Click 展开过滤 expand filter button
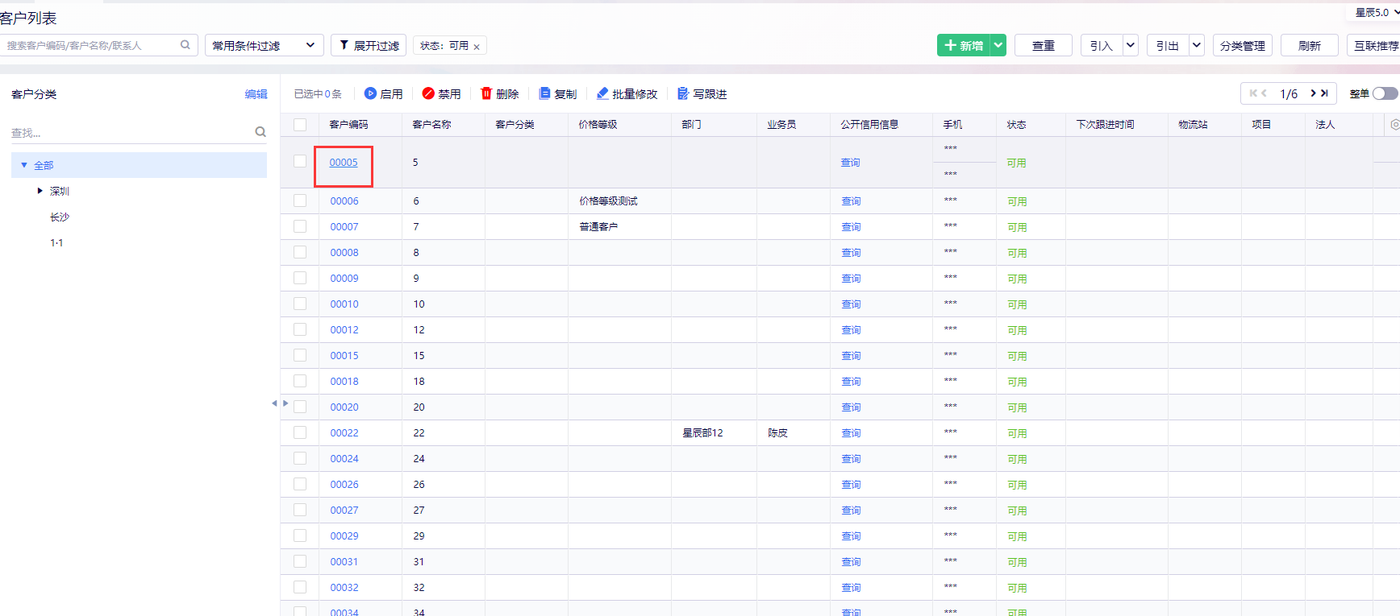The width and height of the screenshot is (1400, 616). (x=369, y=45)
